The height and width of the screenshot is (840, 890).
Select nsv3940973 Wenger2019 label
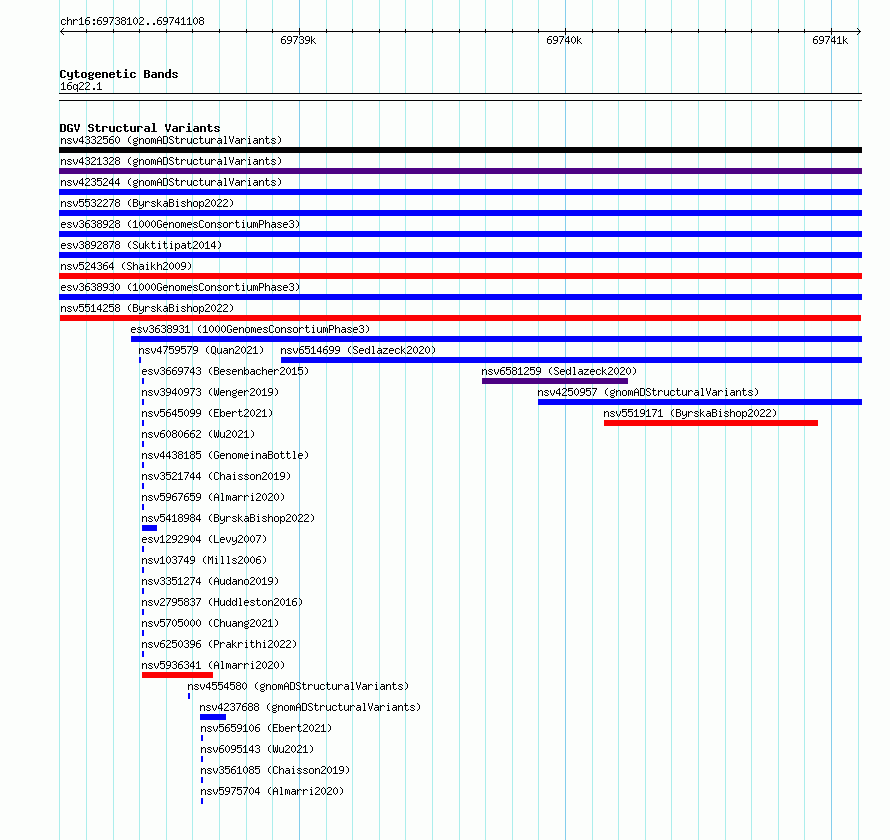click(210, 392)
